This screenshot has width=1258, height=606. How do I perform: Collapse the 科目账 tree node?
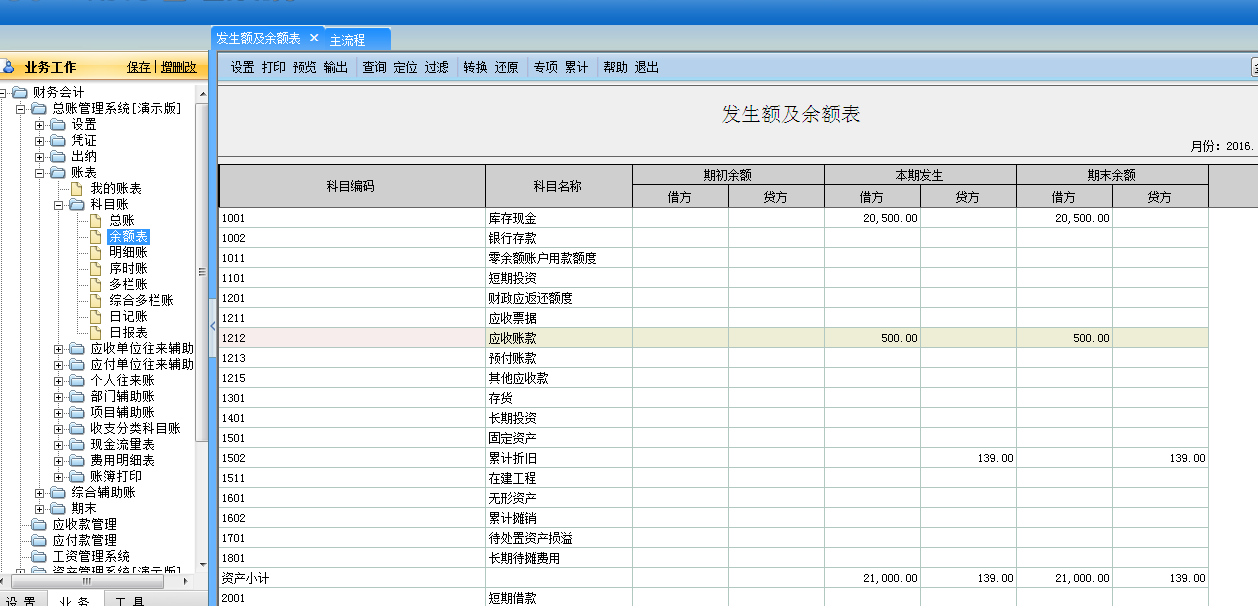point(59,204)
